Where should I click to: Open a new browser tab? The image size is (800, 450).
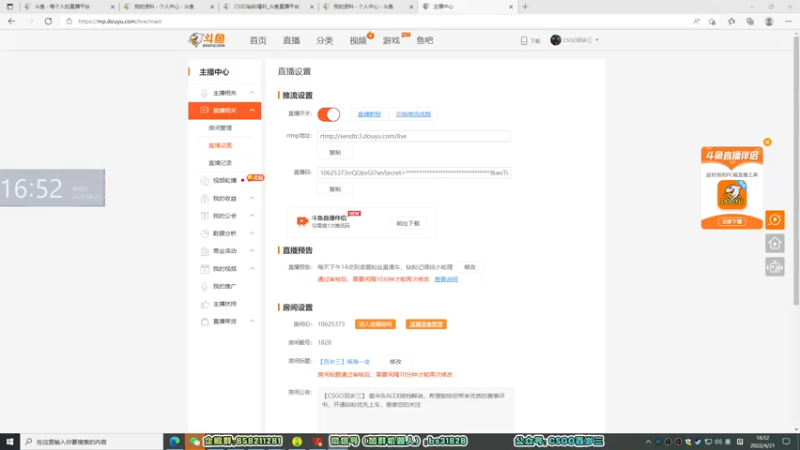tap(525, 7)
